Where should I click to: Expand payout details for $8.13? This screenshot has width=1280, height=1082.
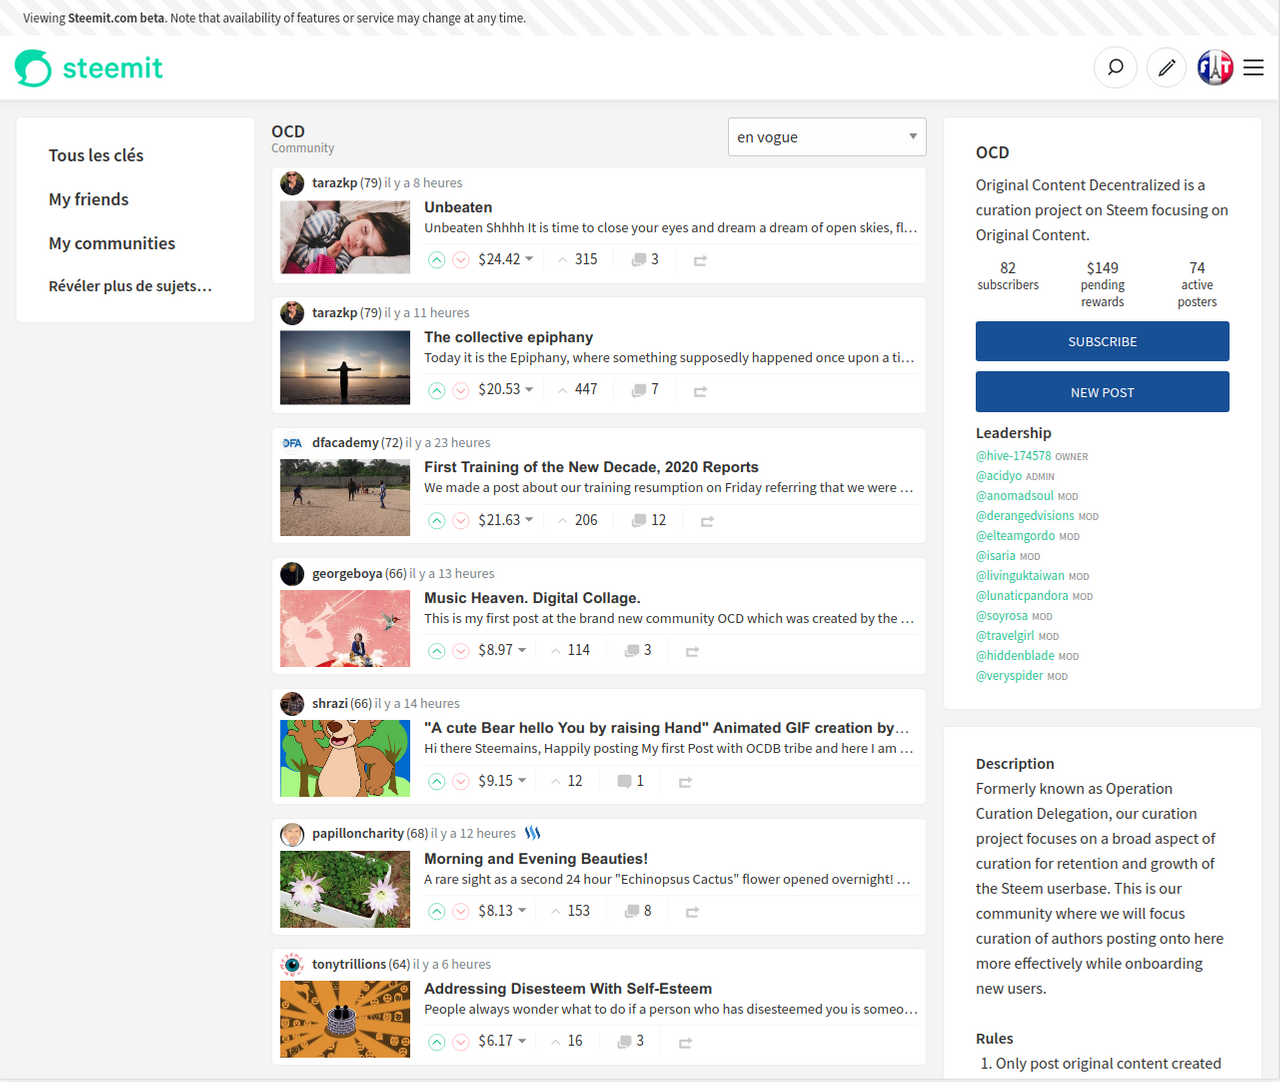(x=502, y=911)
